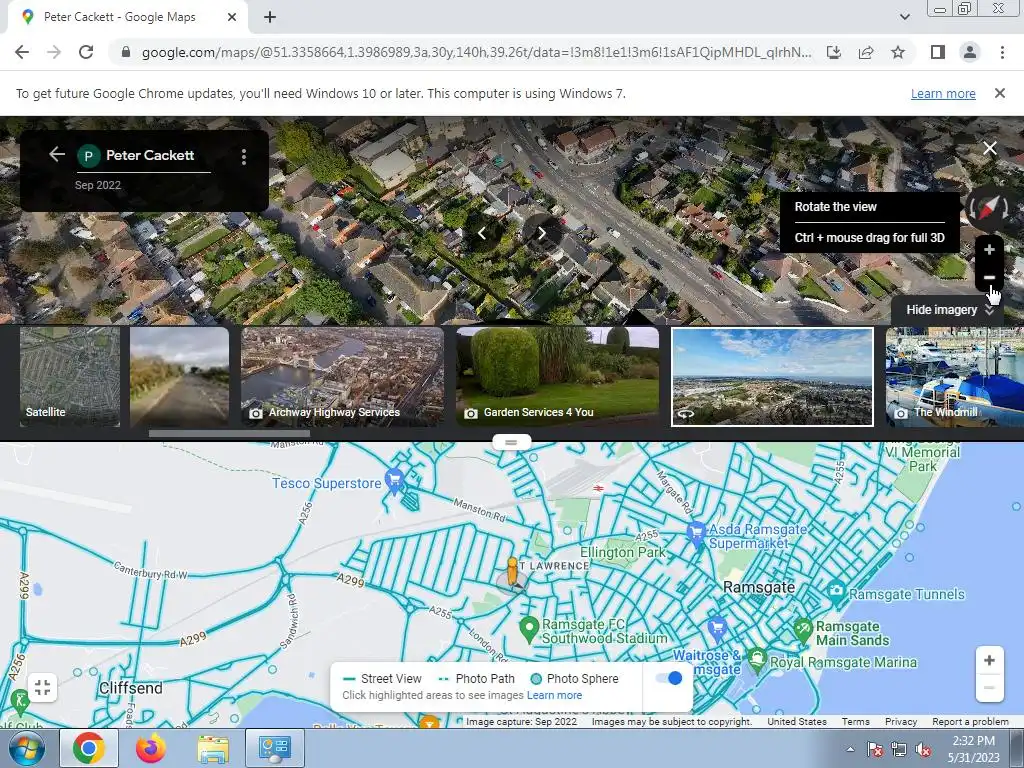Close the Street View imagery
1024x768 pixels.
click(x=990, y=148)
